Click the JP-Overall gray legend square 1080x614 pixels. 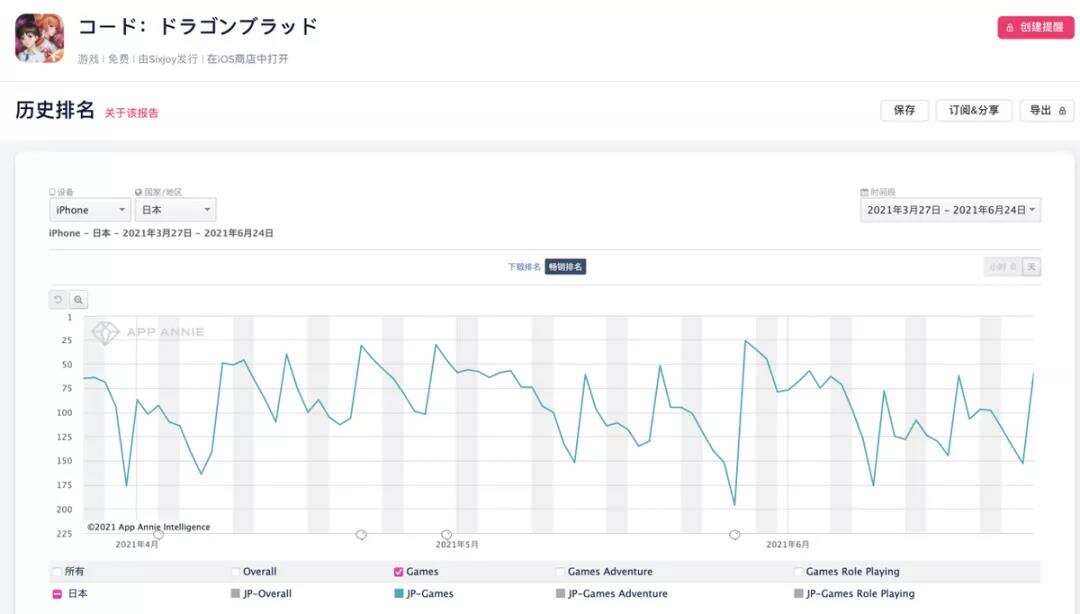pyautogui.click(x=235, y=594)
